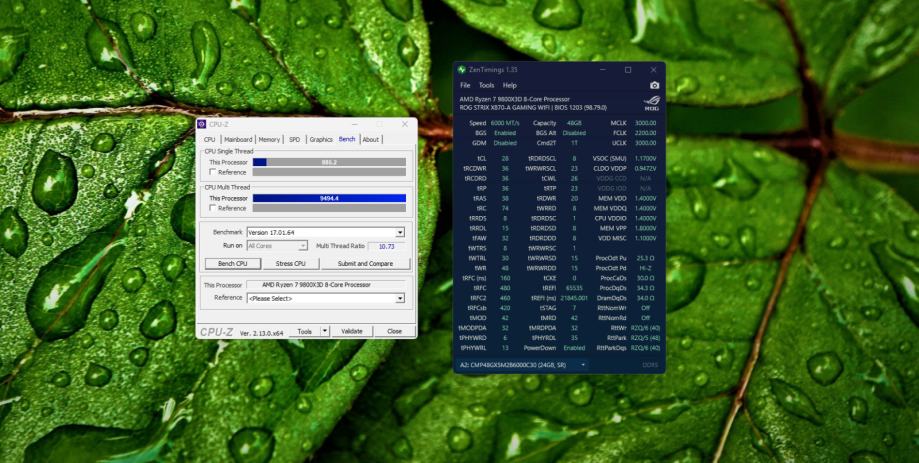Switch to the SPD tab
919x463 pixels.
(294, 139)
